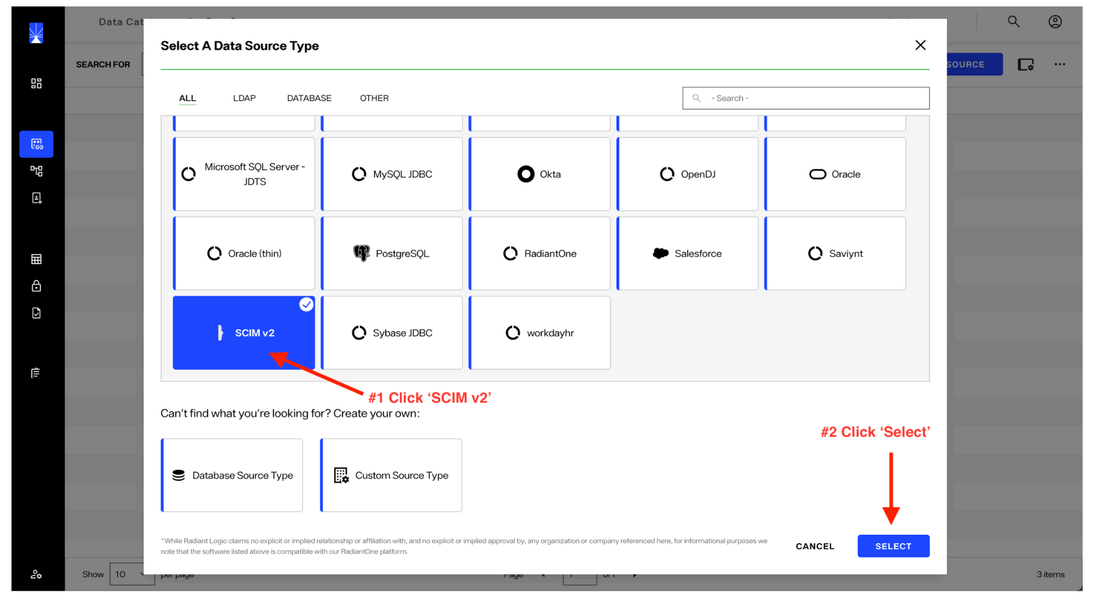Close the Select A Data Source Type dialog

click(920, 45)
